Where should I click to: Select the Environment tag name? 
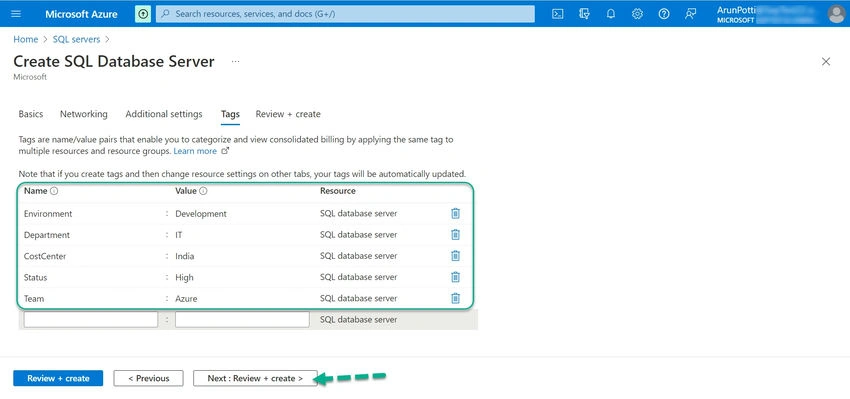coord(48,214)
